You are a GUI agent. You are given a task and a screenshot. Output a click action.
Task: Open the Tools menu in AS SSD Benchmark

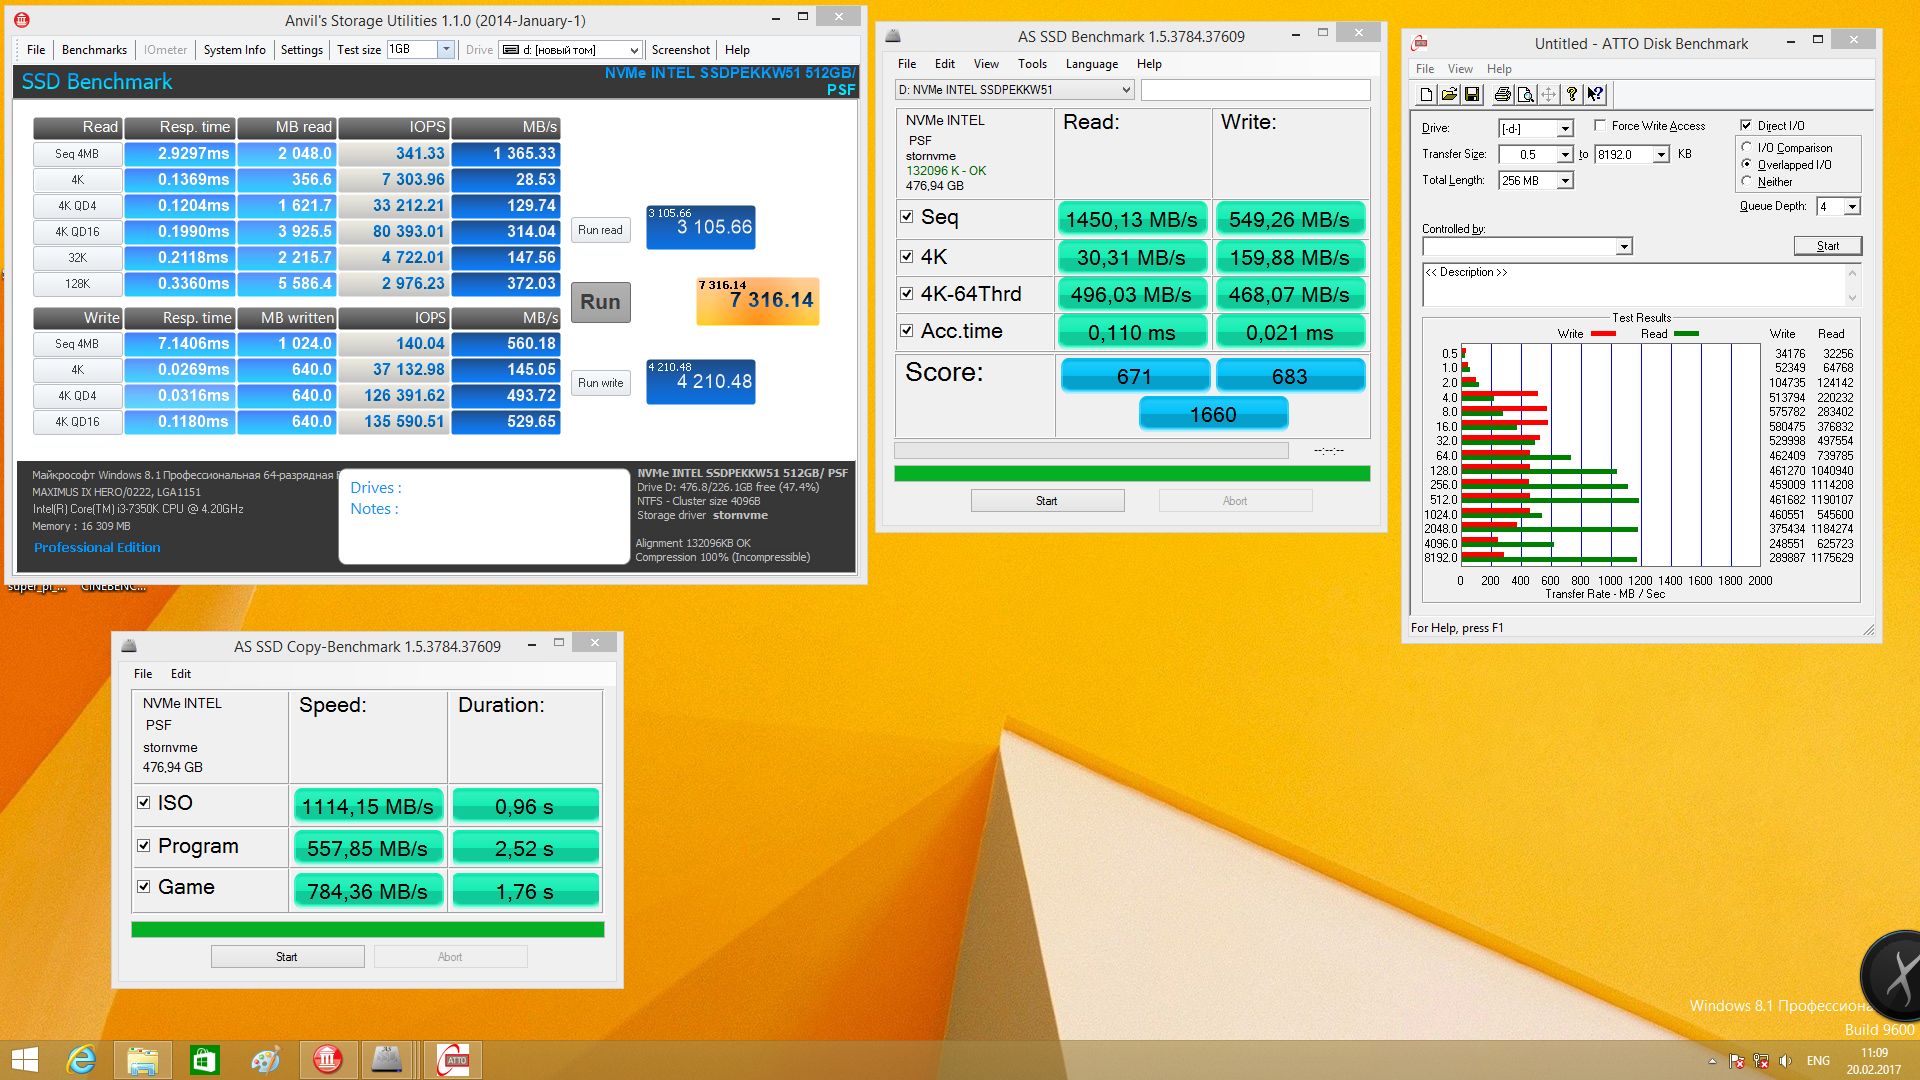pyautogui.click(x=1032, y=64)
